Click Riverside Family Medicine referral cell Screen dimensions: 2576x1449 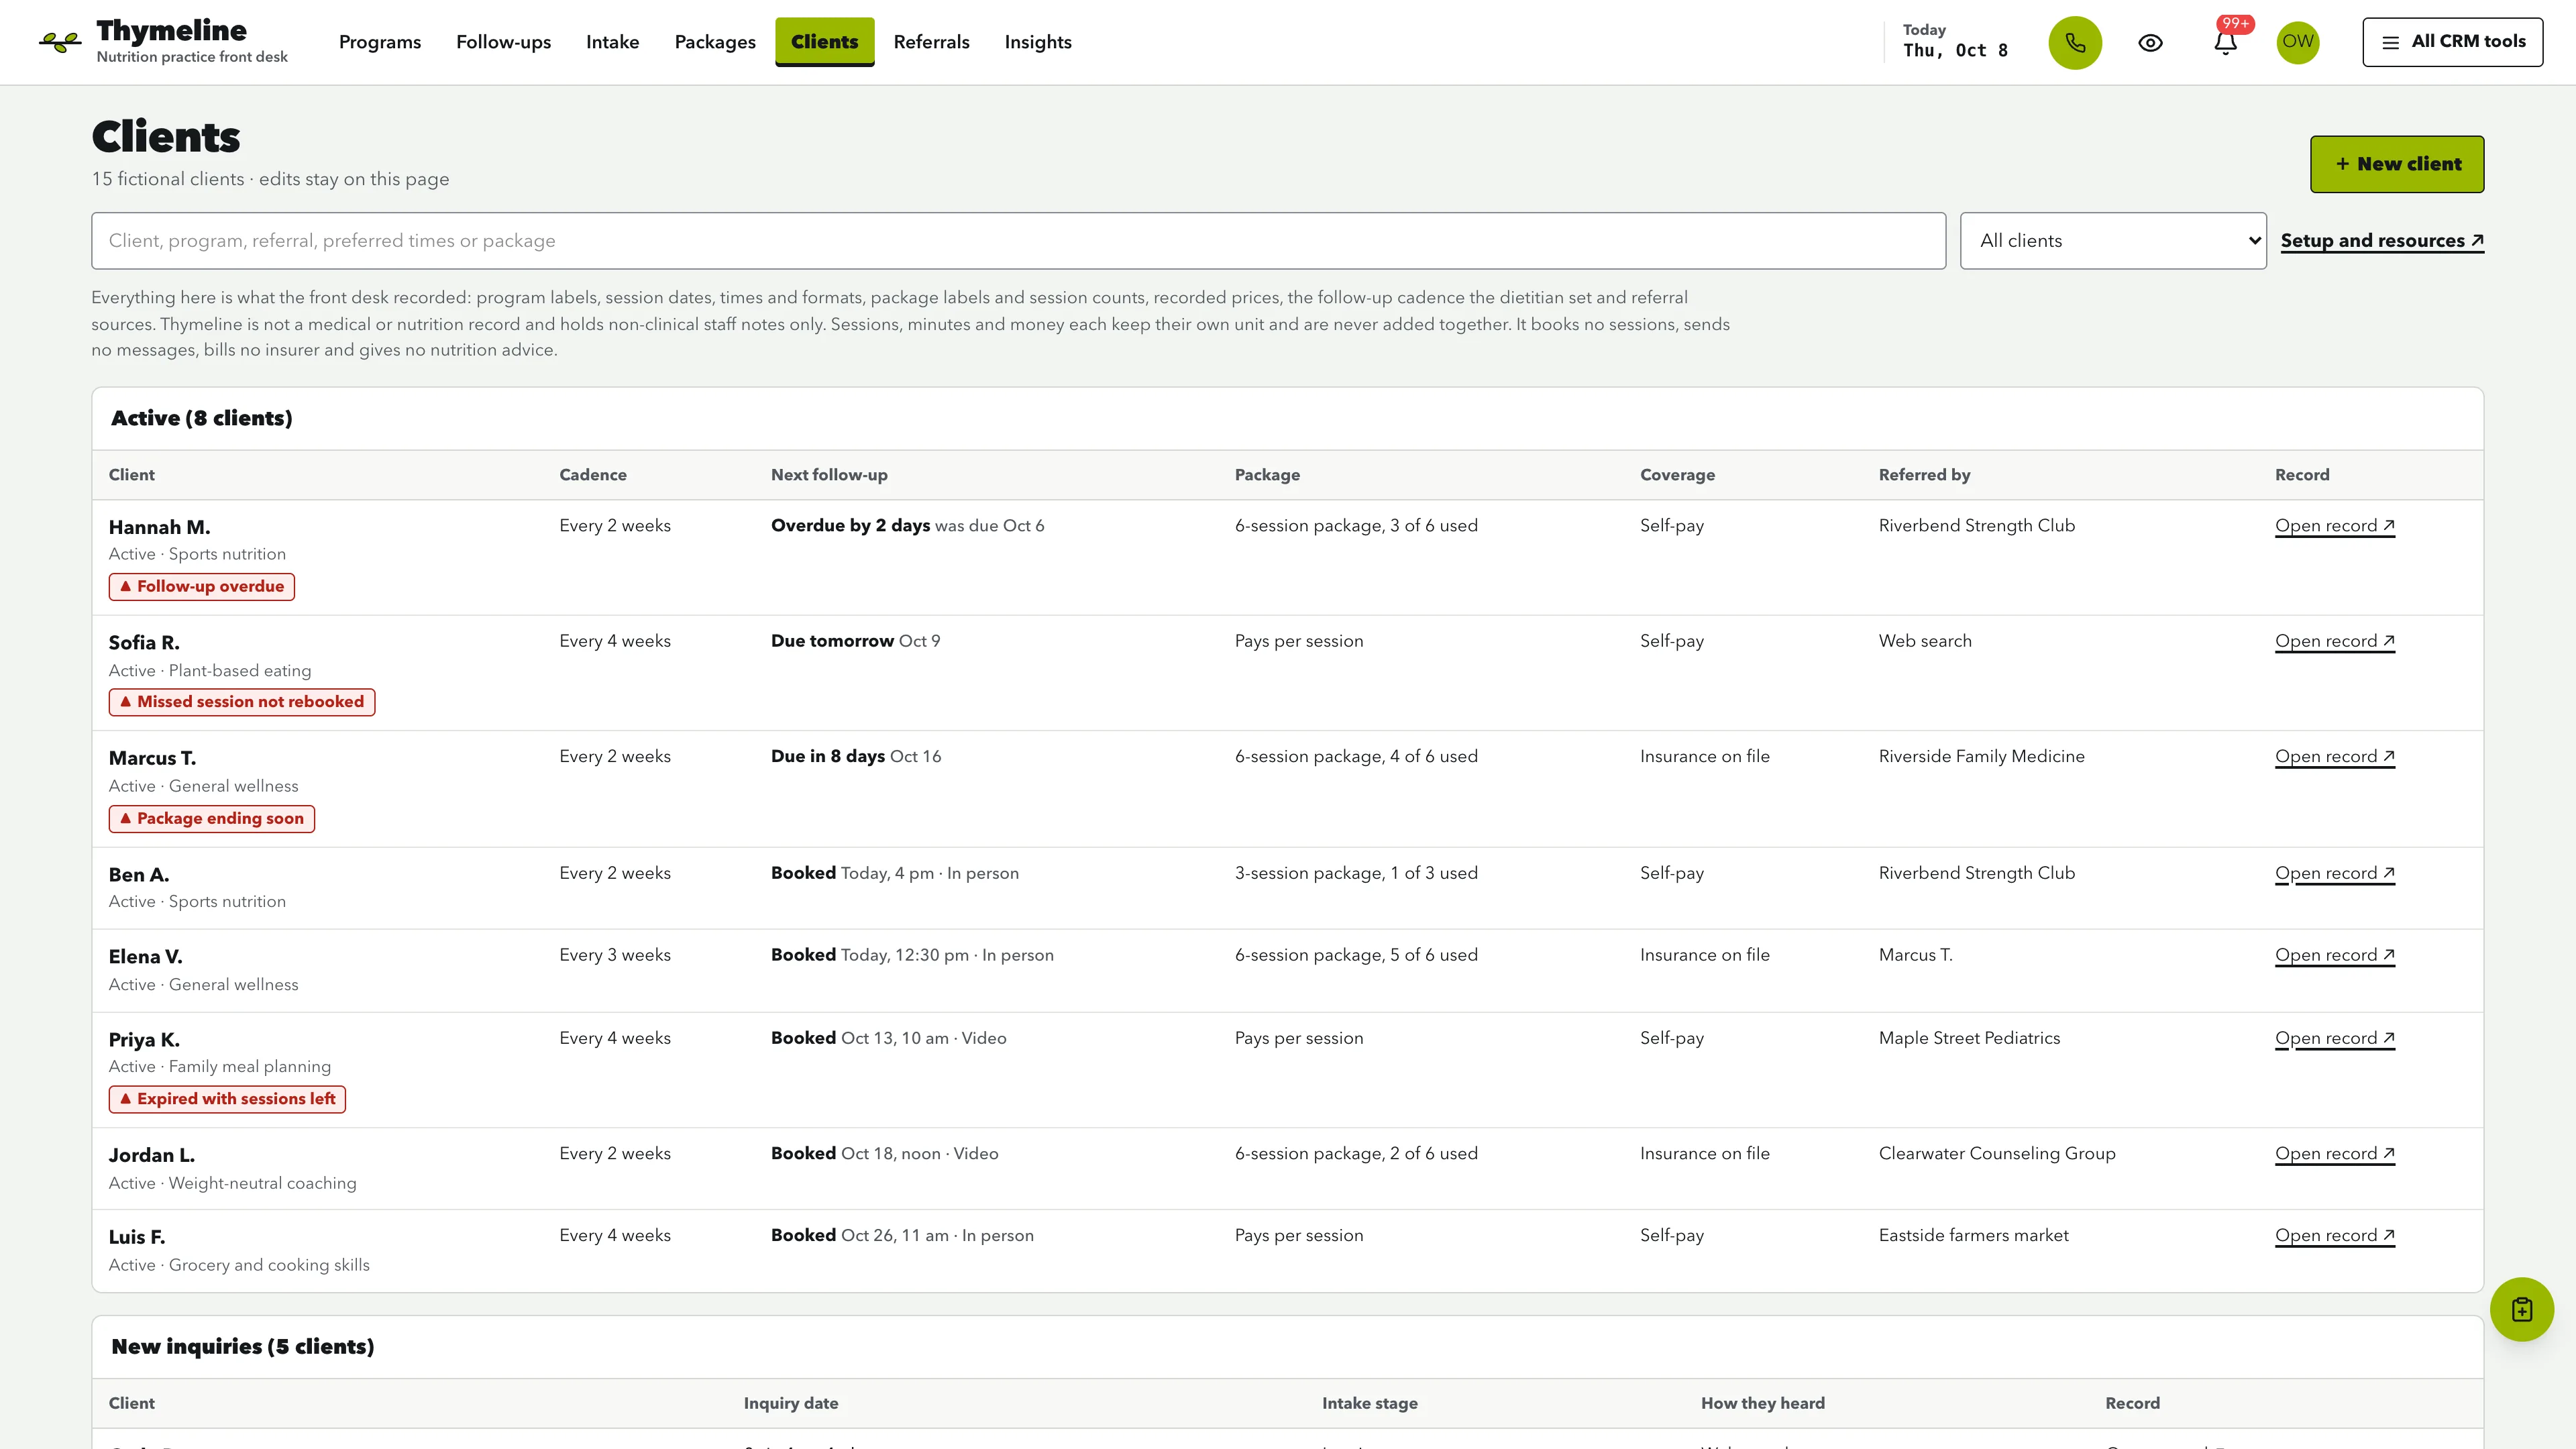[x=1981, y=757]
